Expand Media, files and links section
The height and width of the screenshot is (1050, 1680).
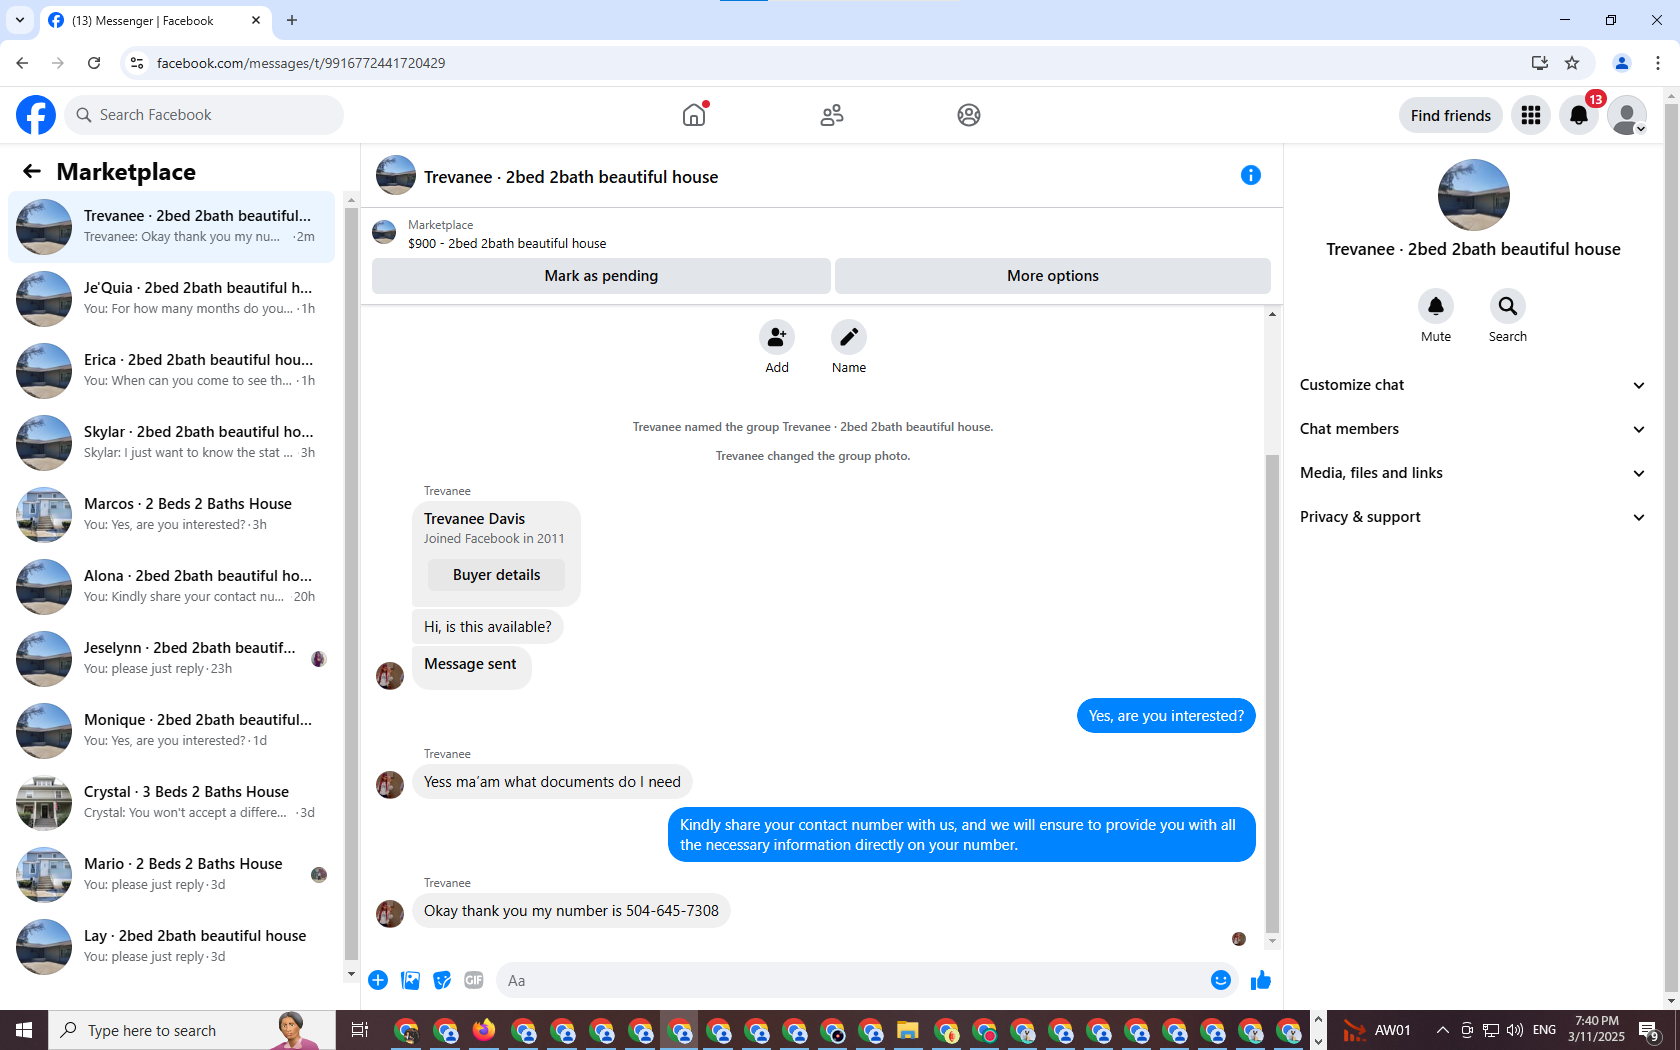click(1472, 473)
